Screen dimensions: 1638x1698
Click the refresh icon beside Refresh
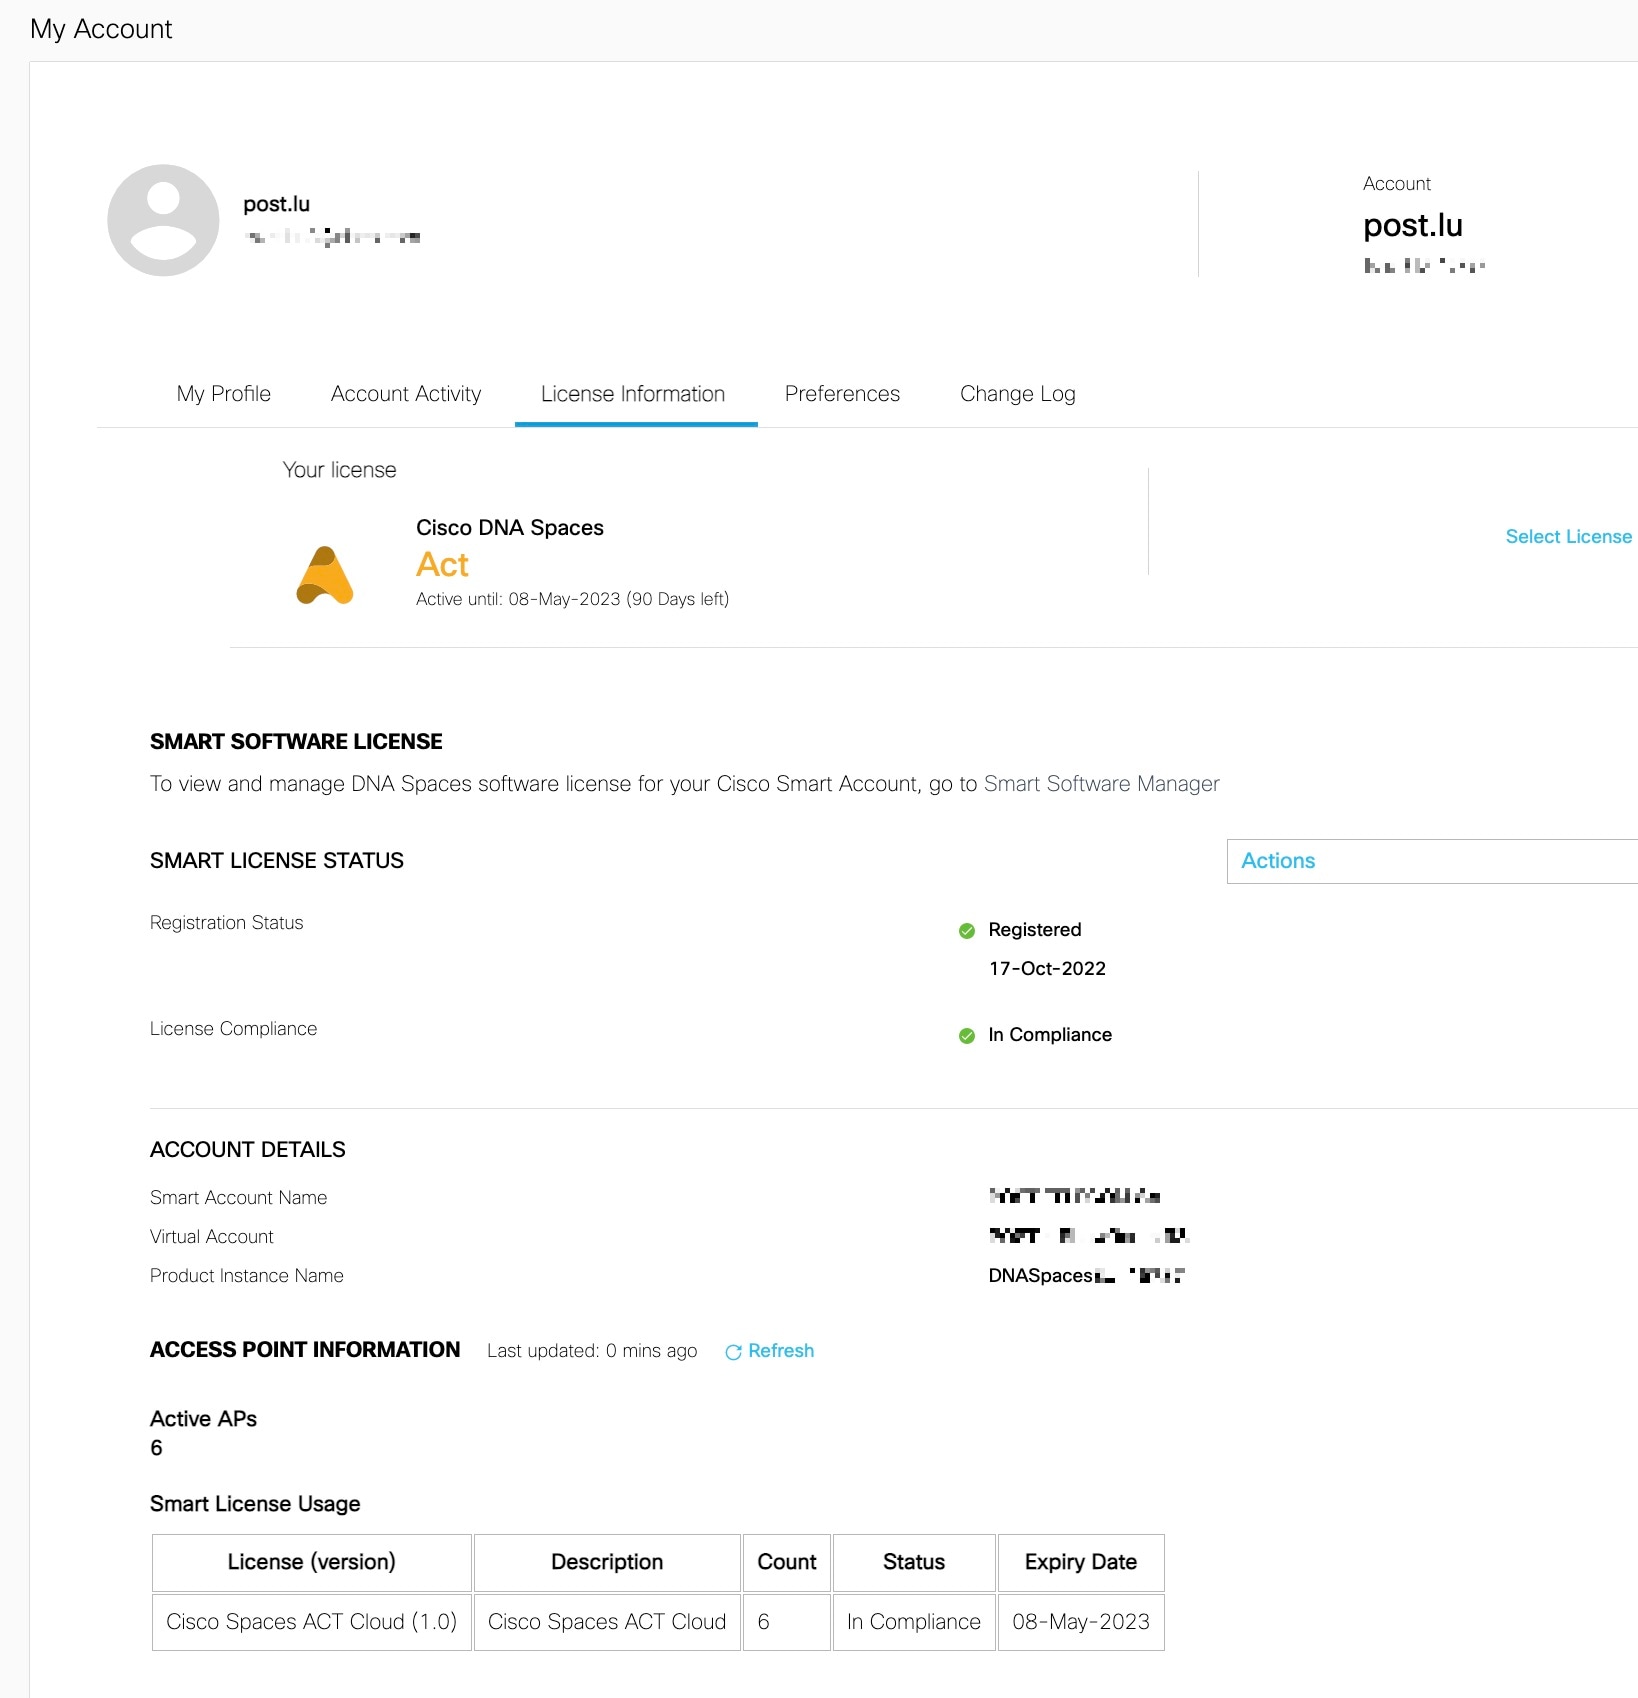click(x=733, y=1352)
